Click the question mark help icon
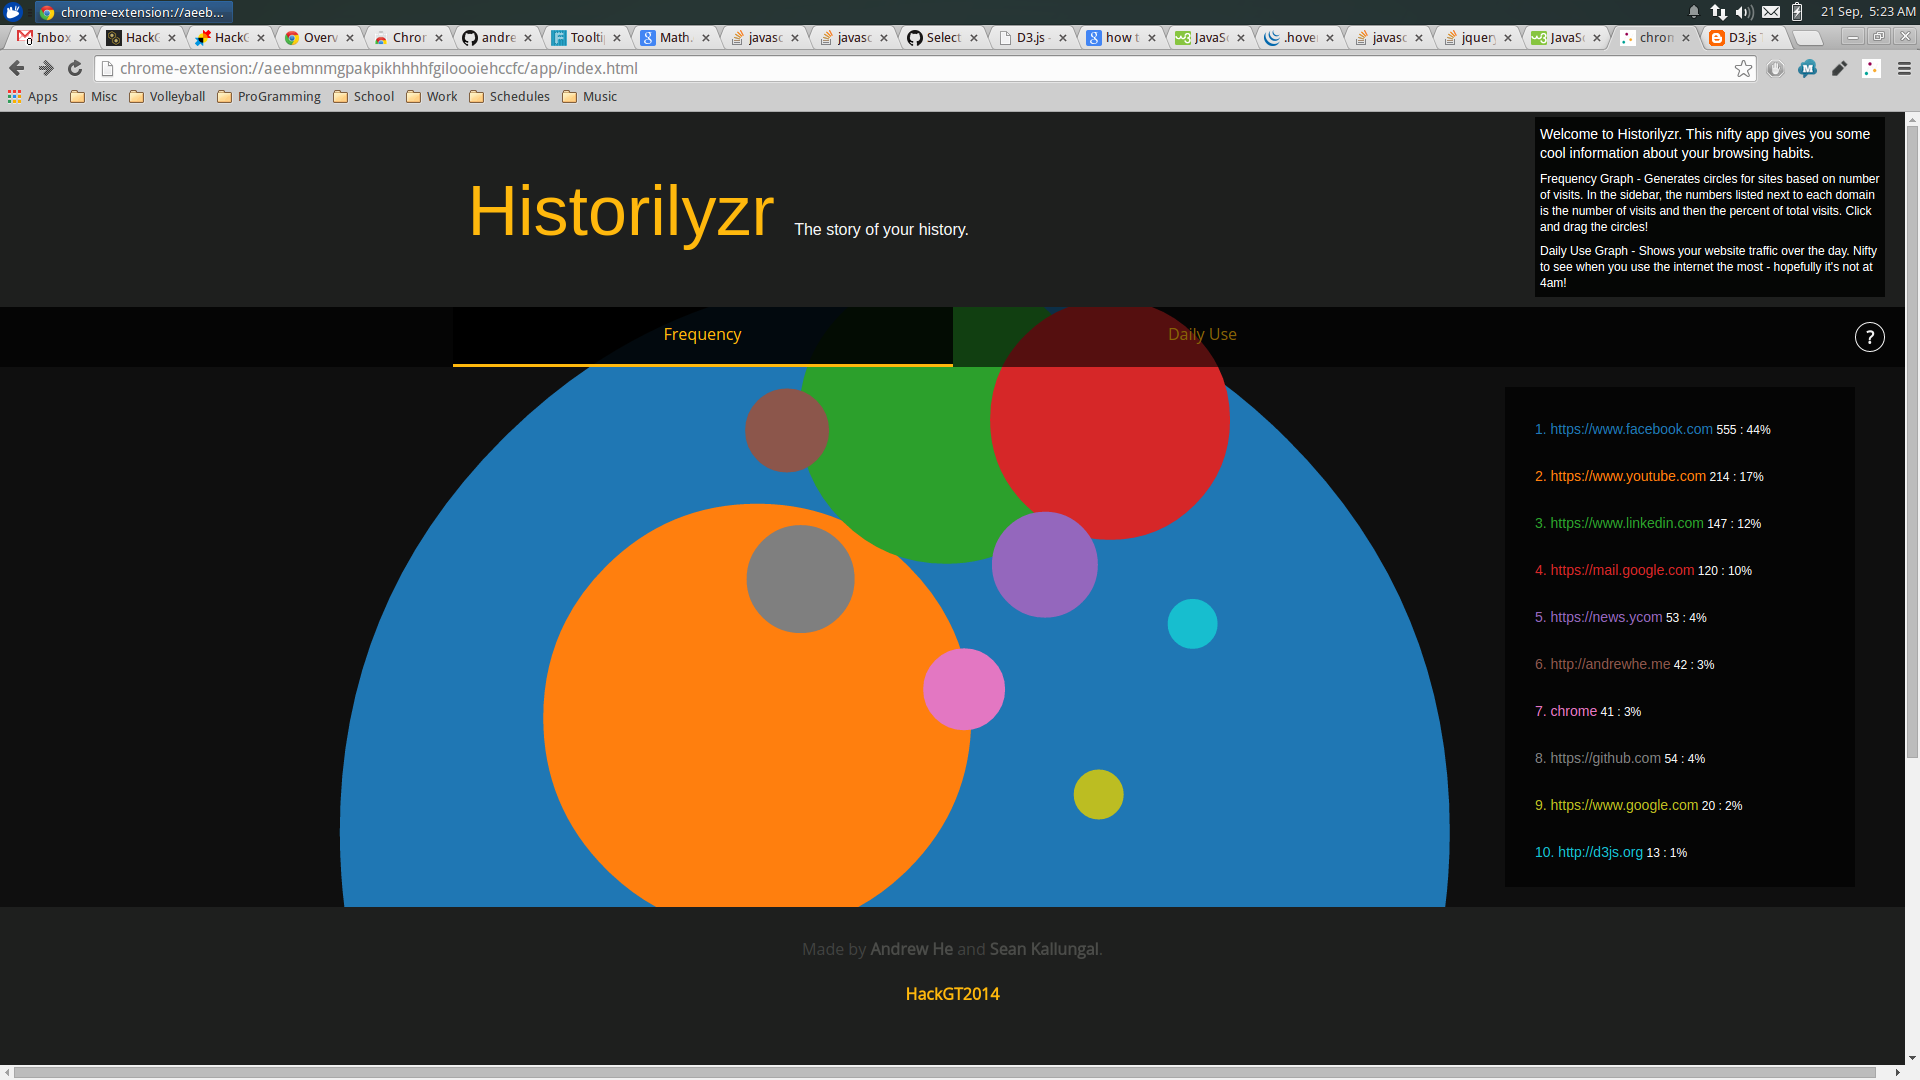This screenshot has height=1080, width=1920. [x=1869, y=337]
